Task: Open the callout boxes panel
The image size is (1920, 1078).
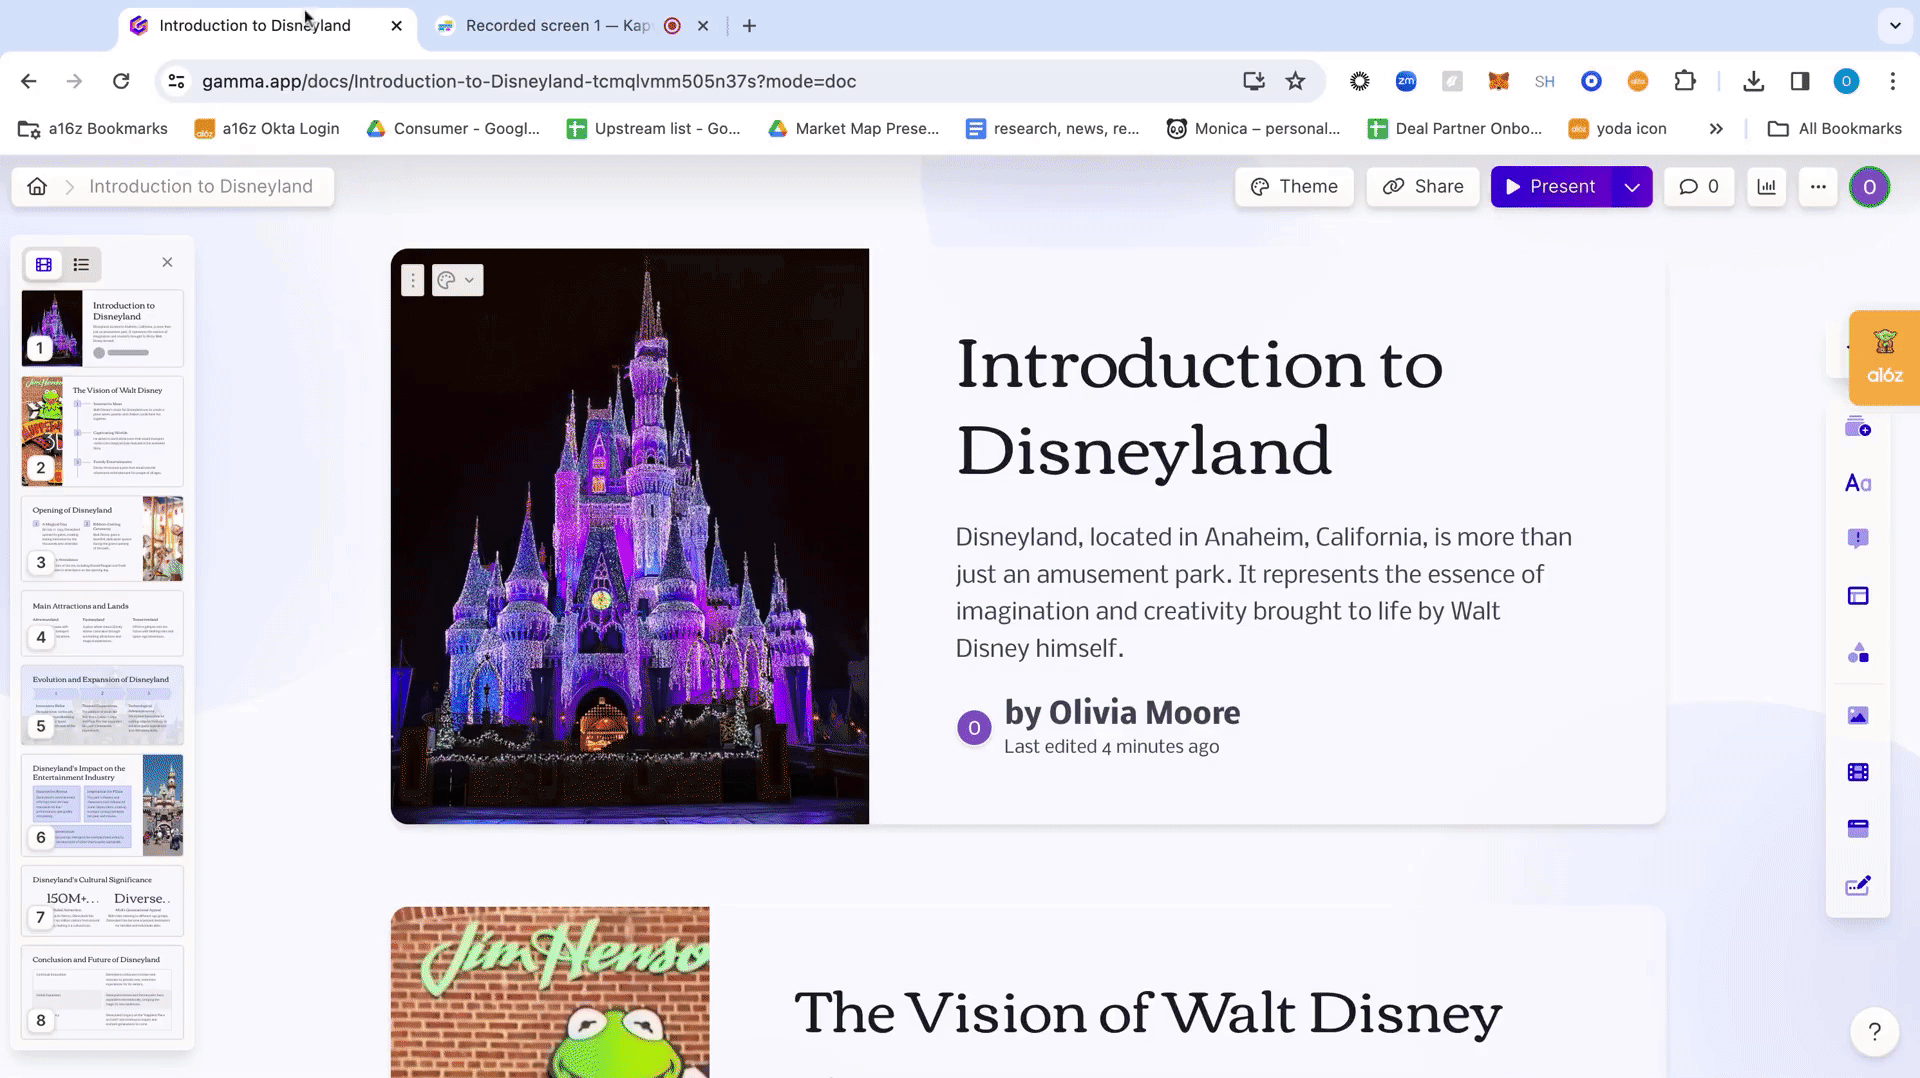Action: pos(1858,538)
